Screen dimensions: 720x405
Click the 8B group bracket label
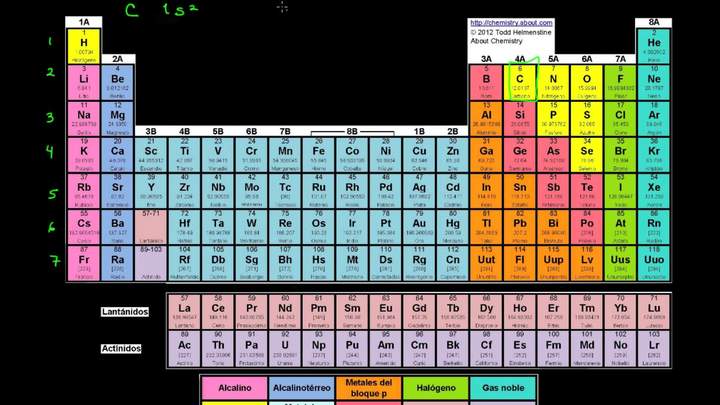(x=352, y=130)
